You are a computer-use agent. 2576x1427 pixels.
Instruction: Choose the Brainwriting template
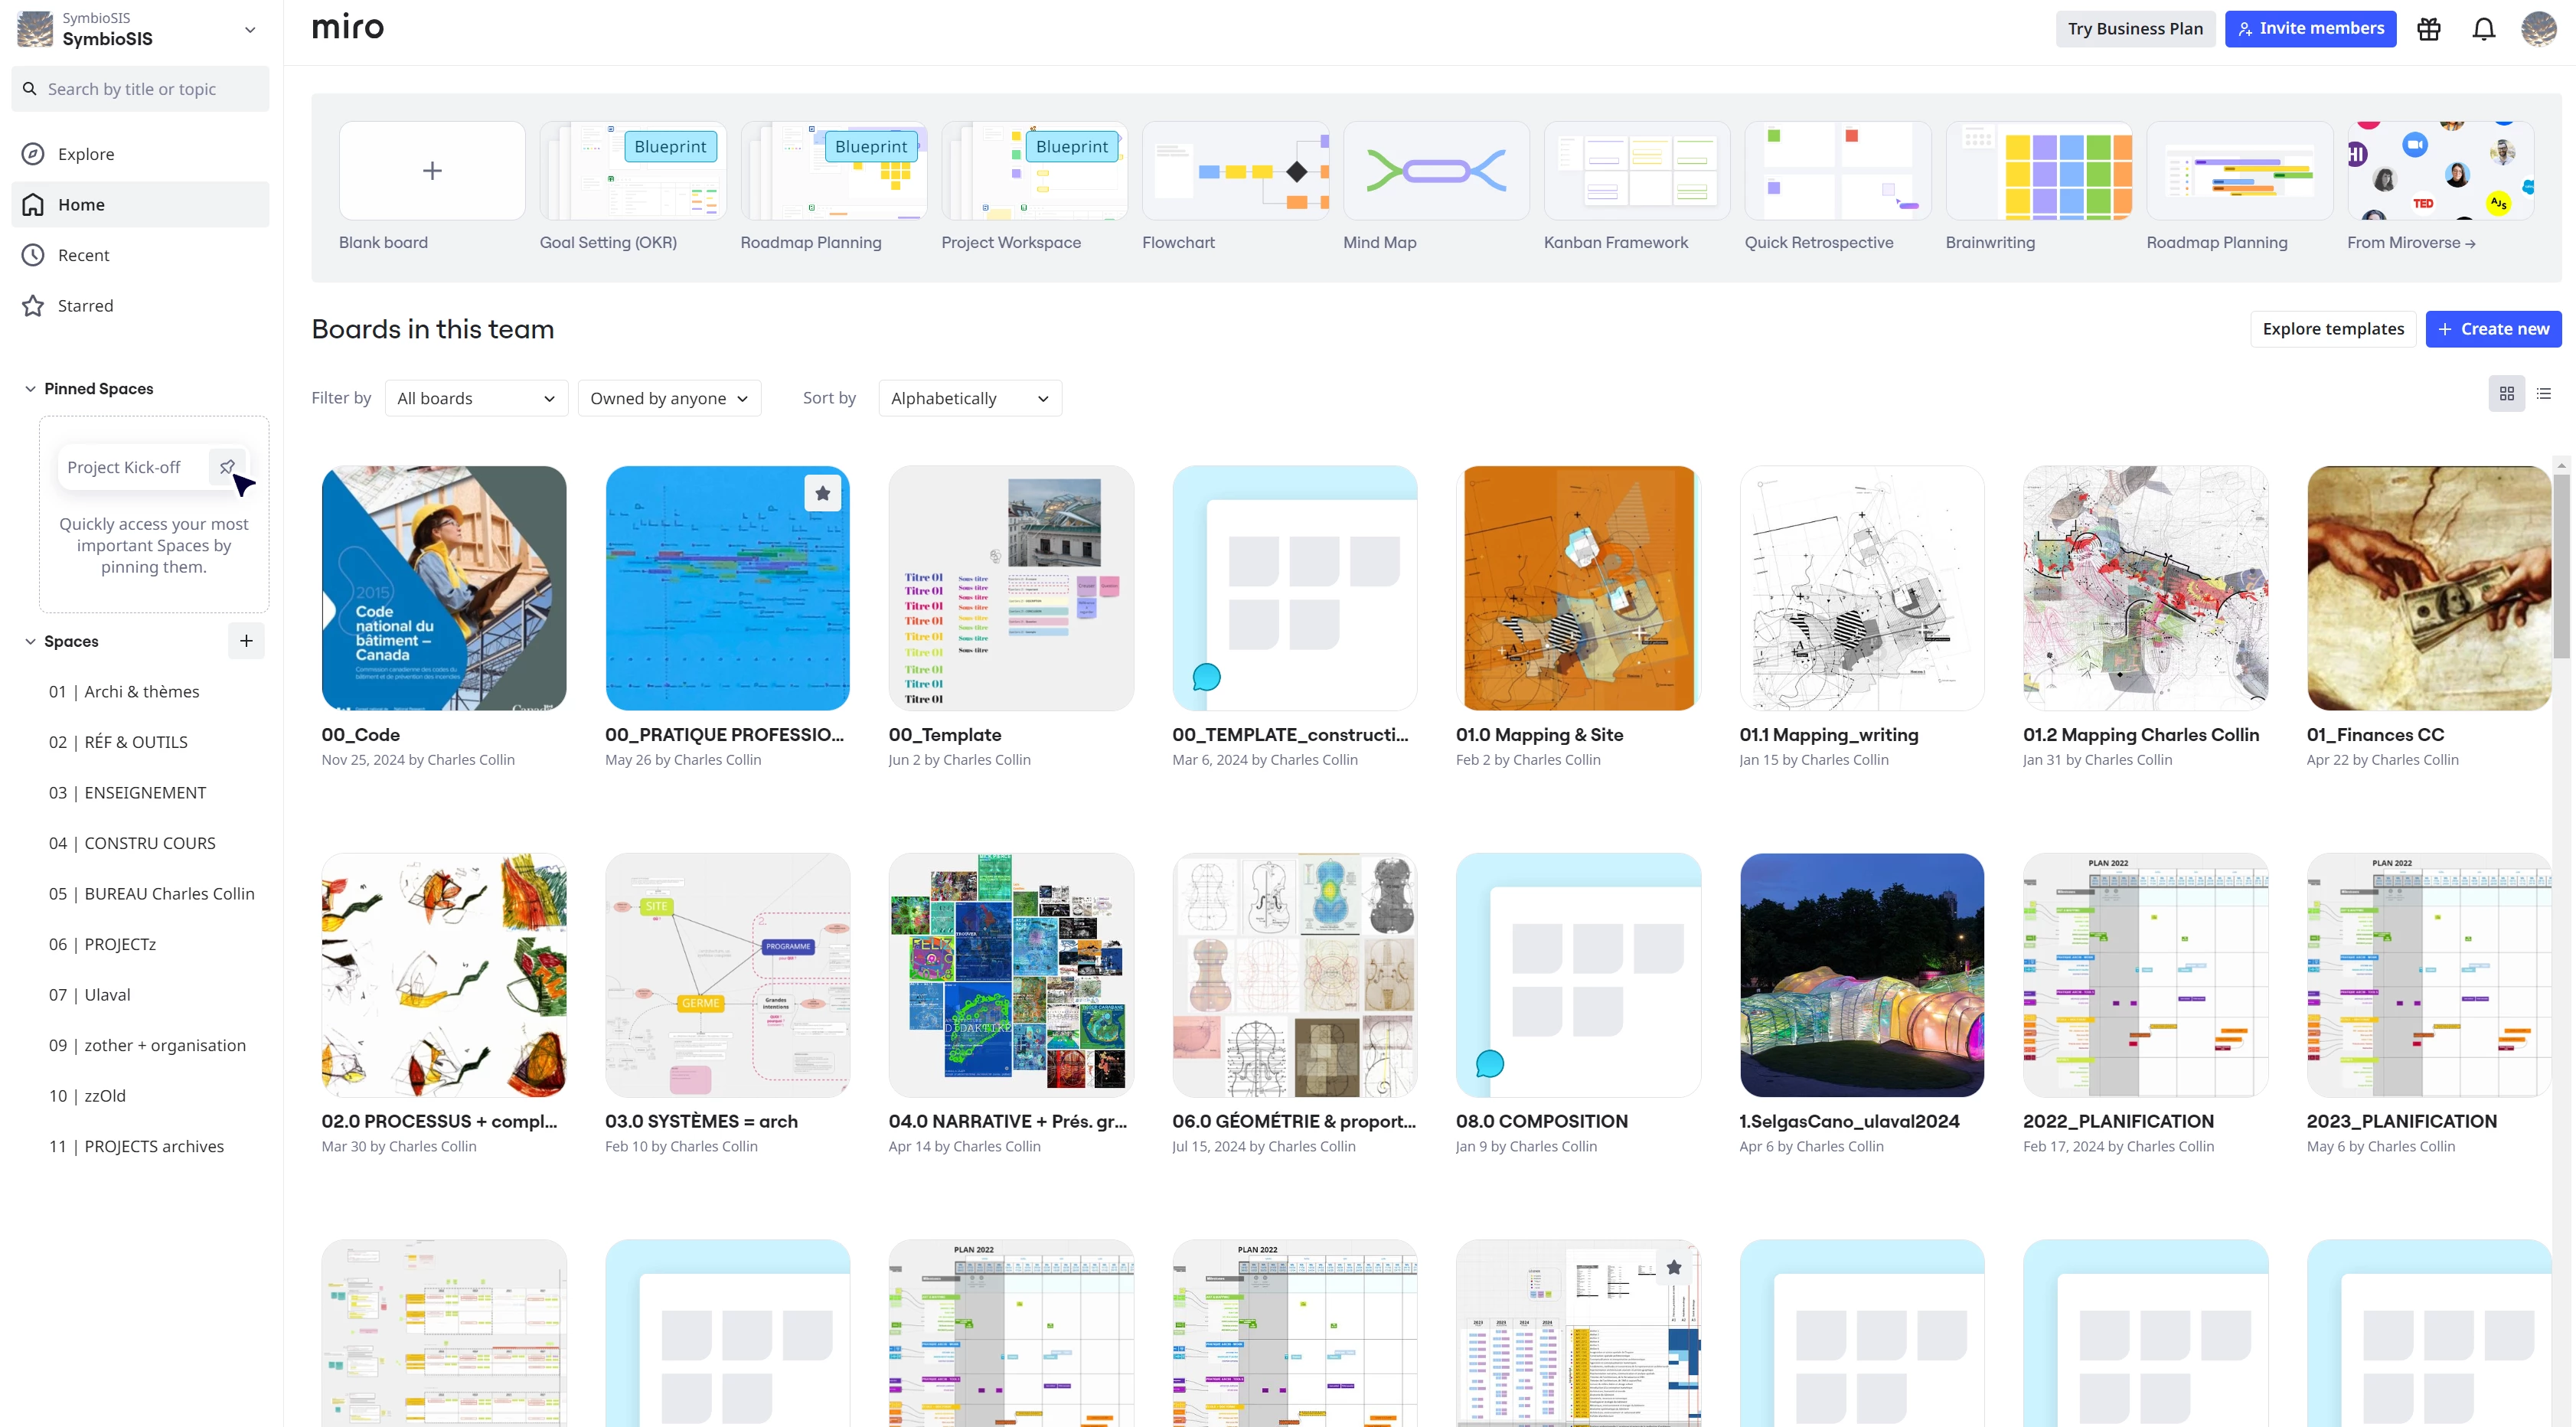pos(2039,171)
